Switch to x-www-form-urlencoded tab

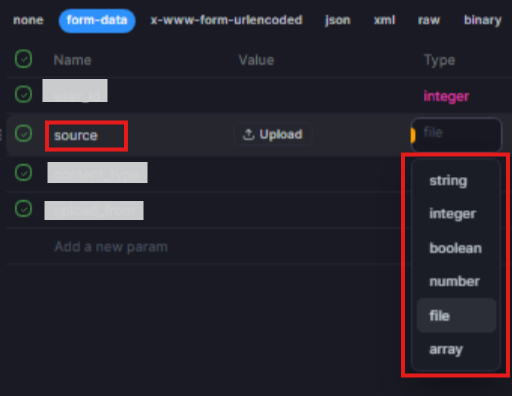point(226,20)
